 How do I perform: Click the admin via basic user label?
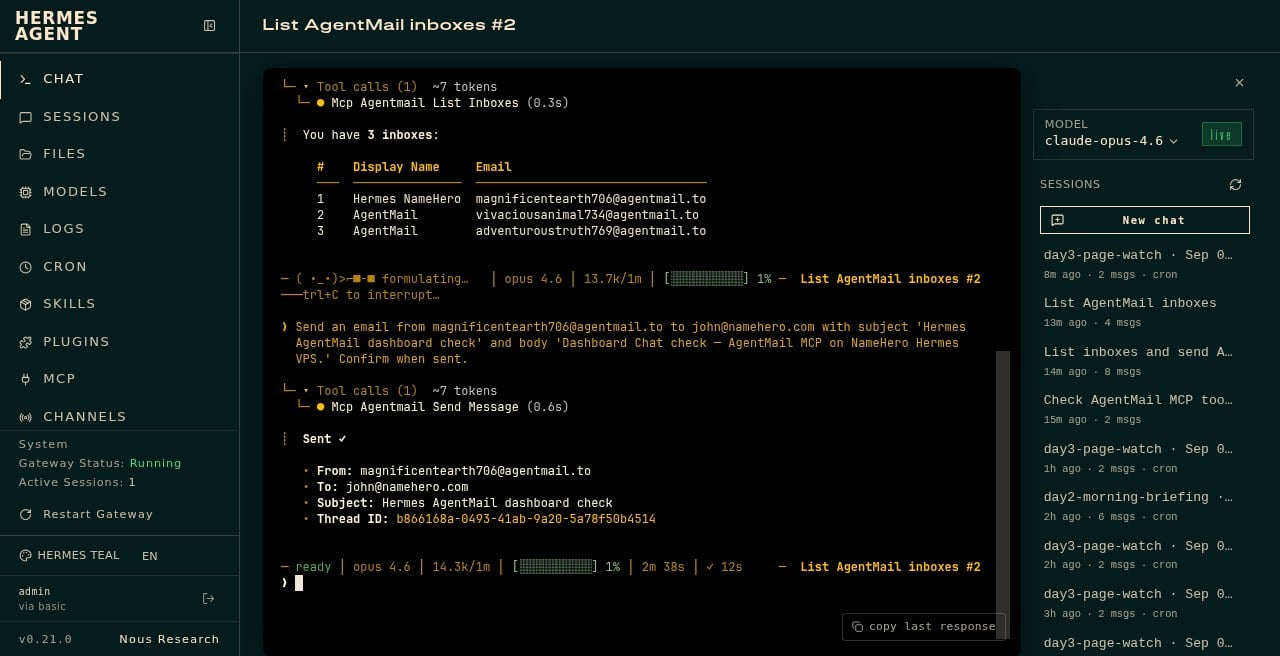tap(42, 599)
